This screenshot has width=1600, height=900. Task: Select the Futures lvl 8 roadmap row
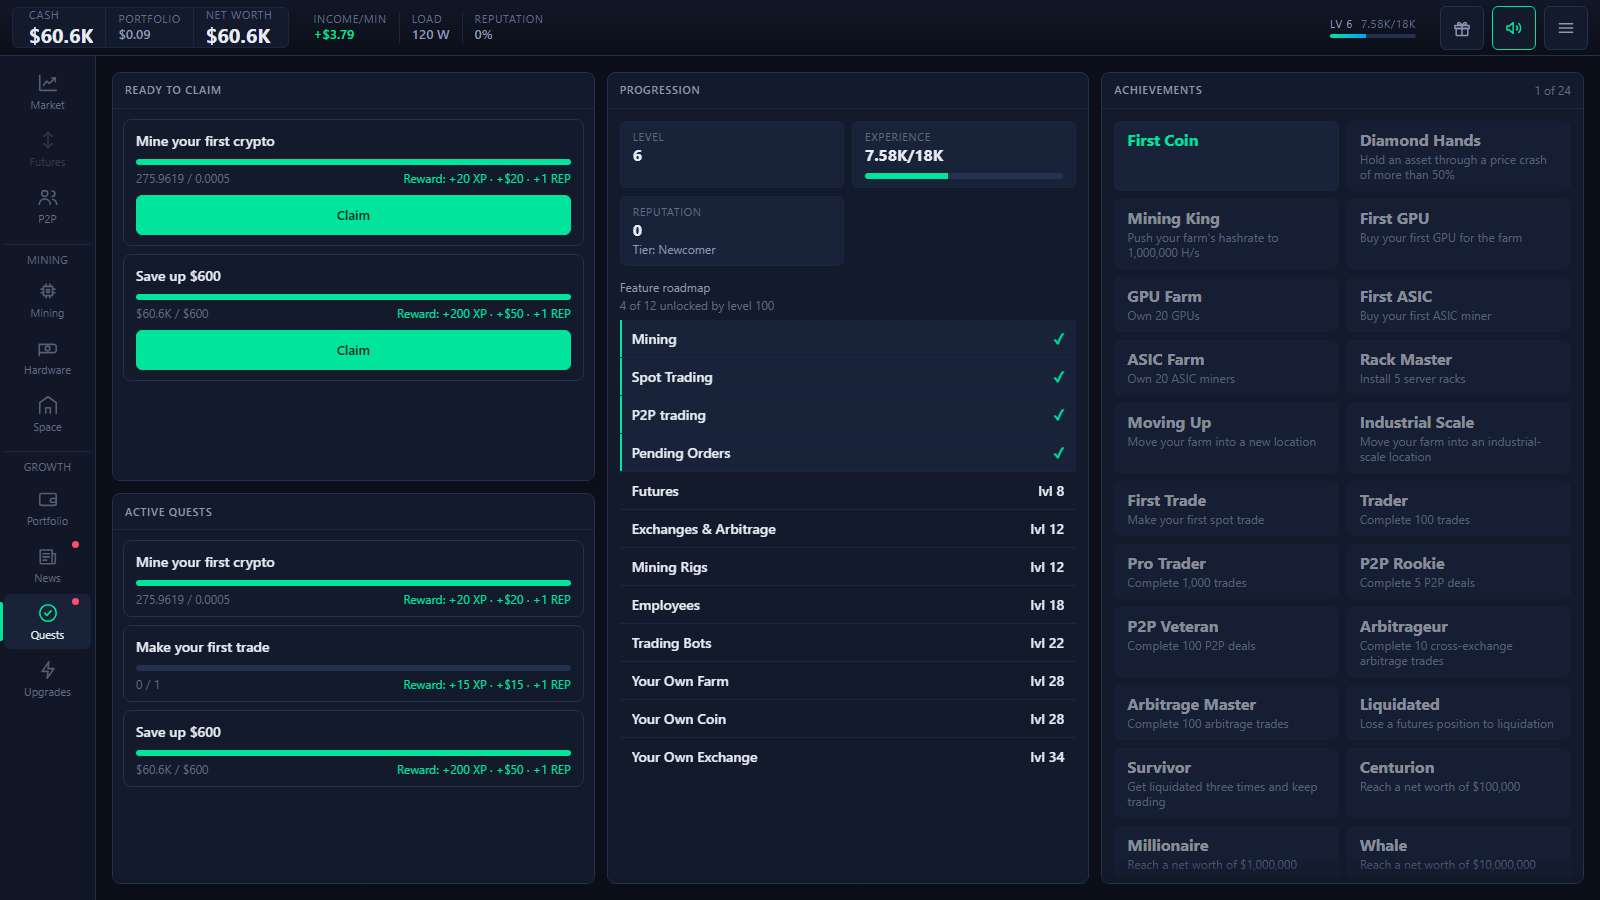point(847,491)
